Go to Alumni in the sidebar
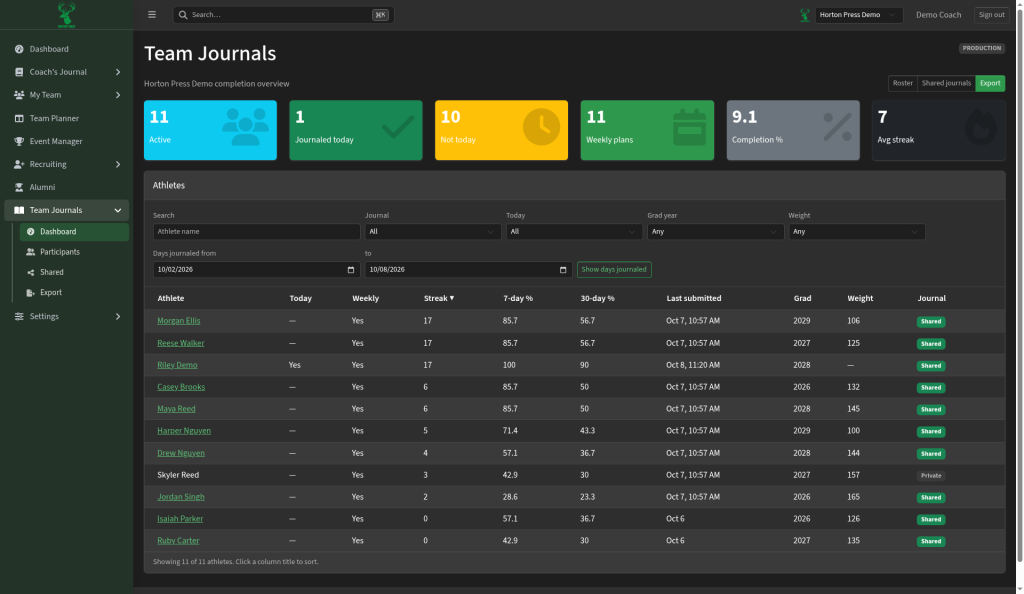The width and height of the screenshot is (1024, 594). coord(67,187)
